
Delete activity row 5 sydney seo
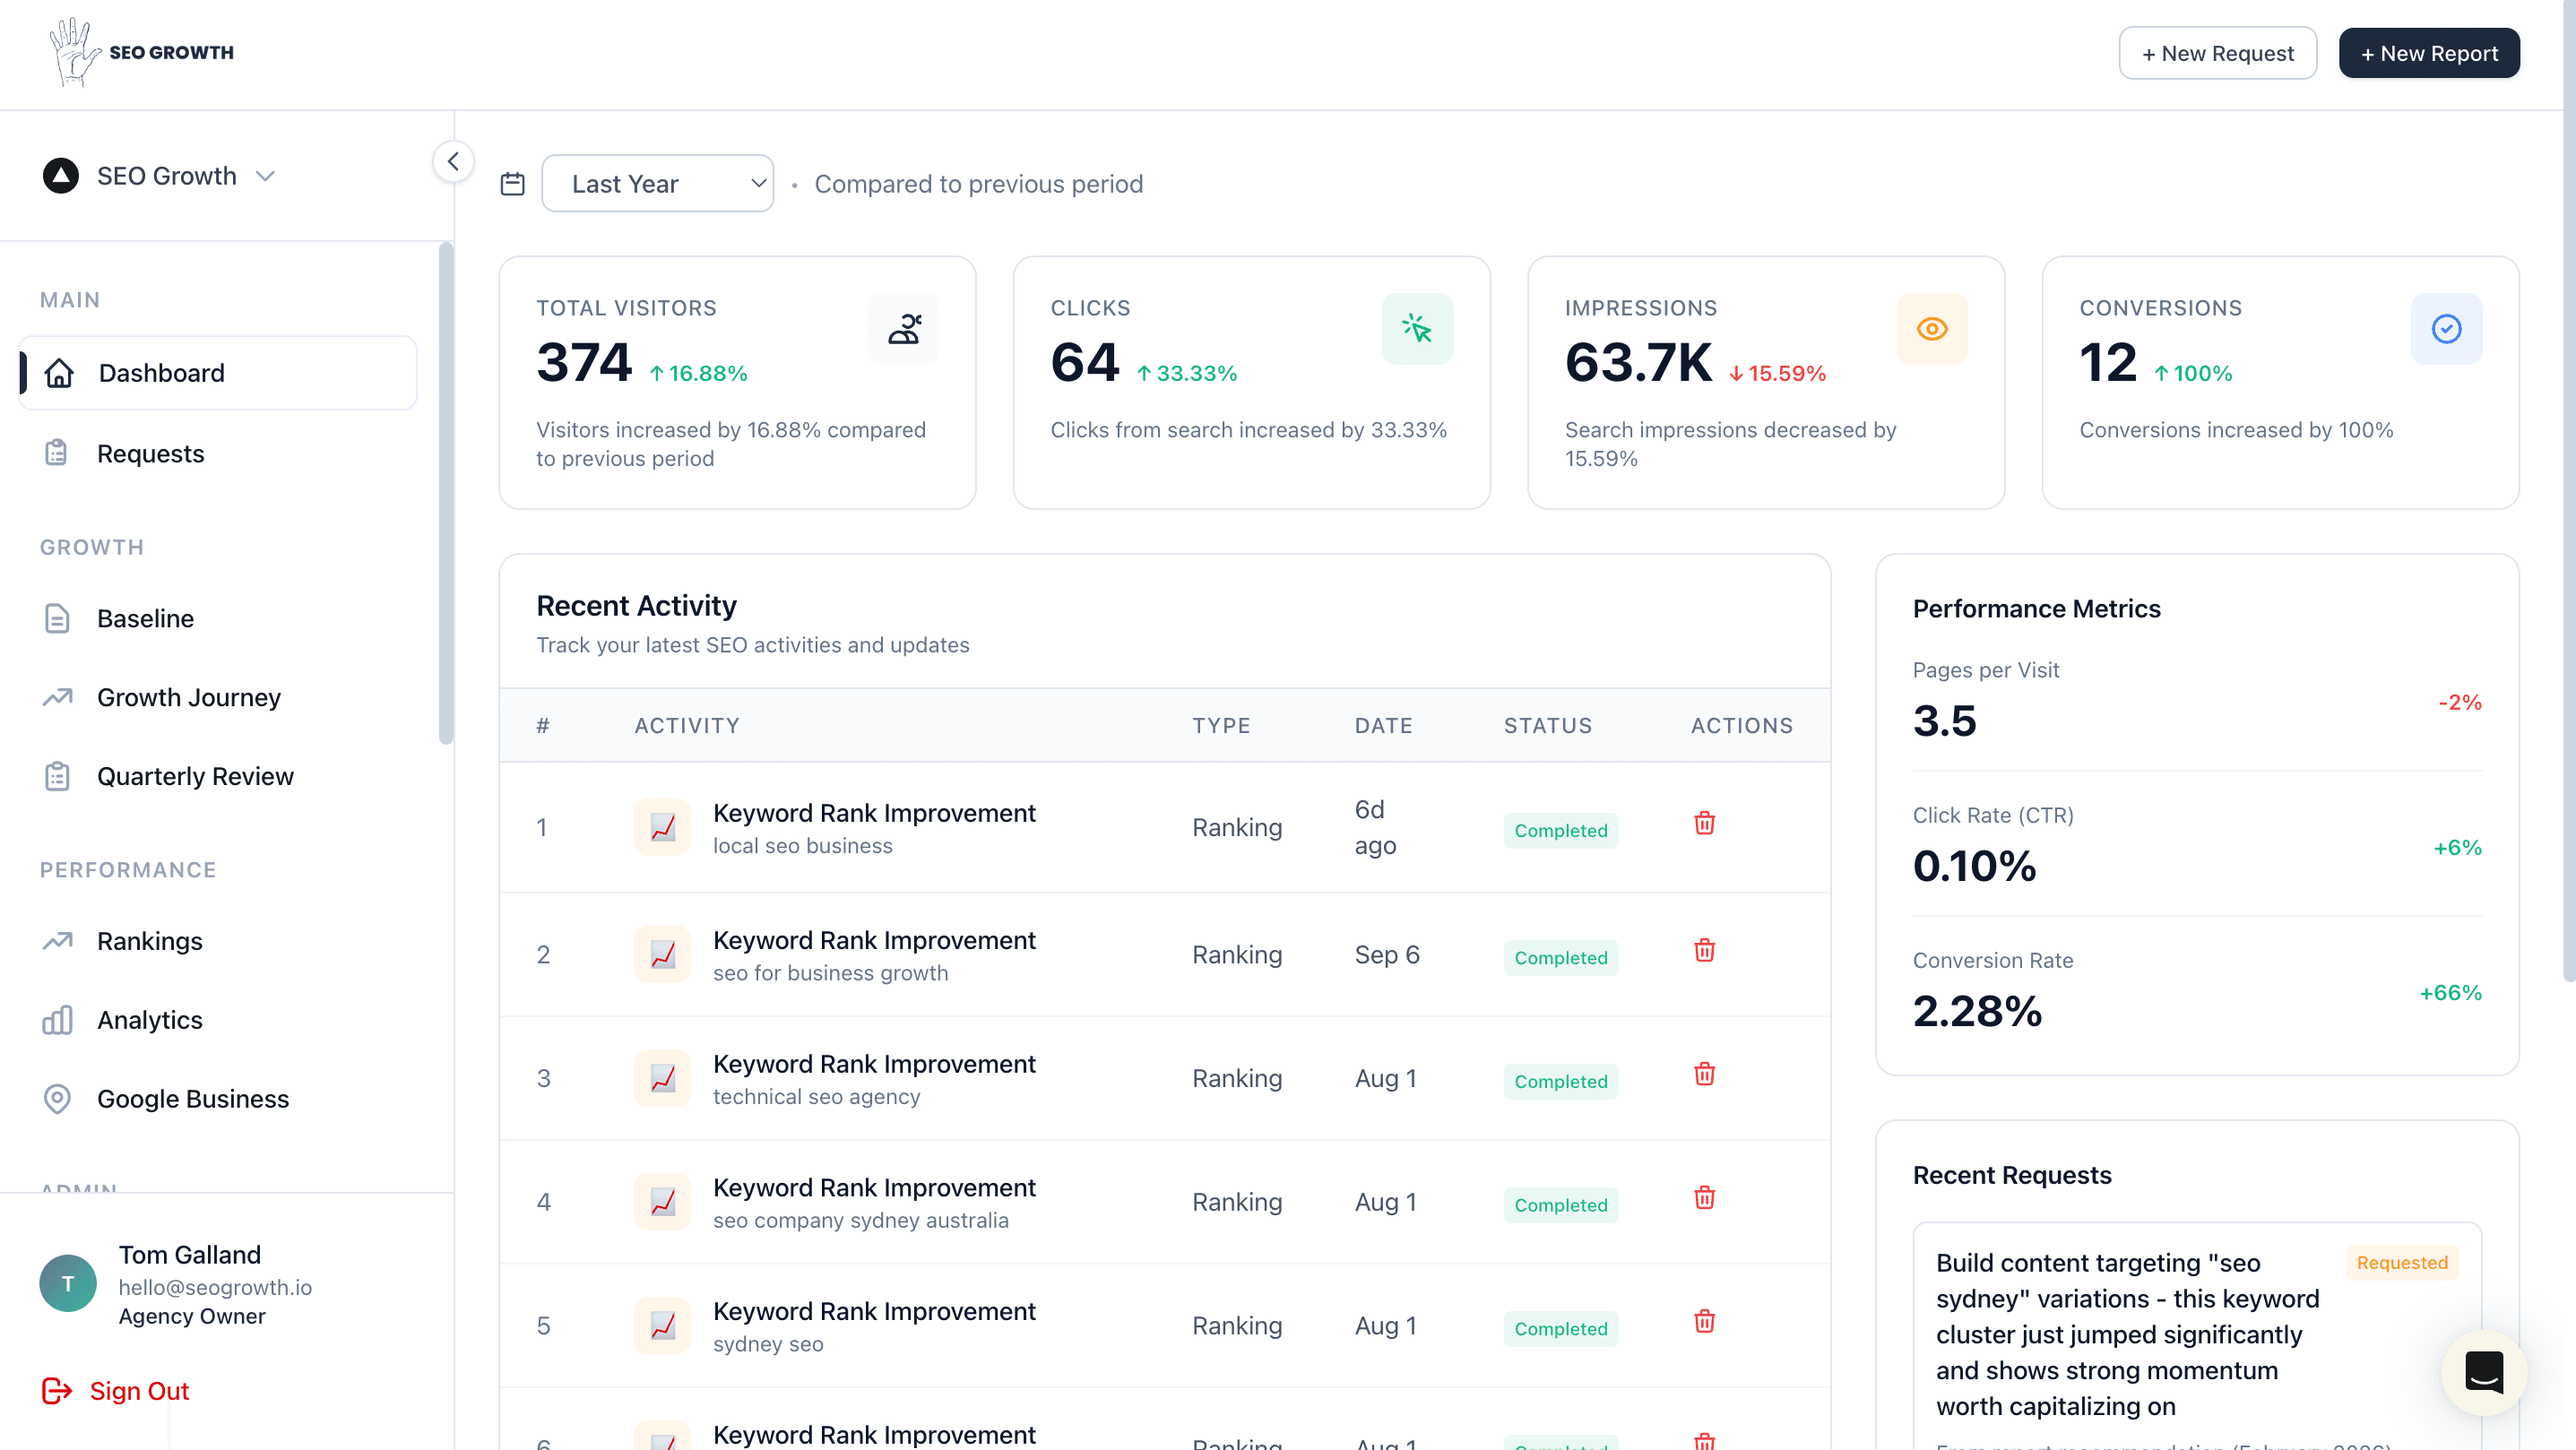point(1705,1321)
